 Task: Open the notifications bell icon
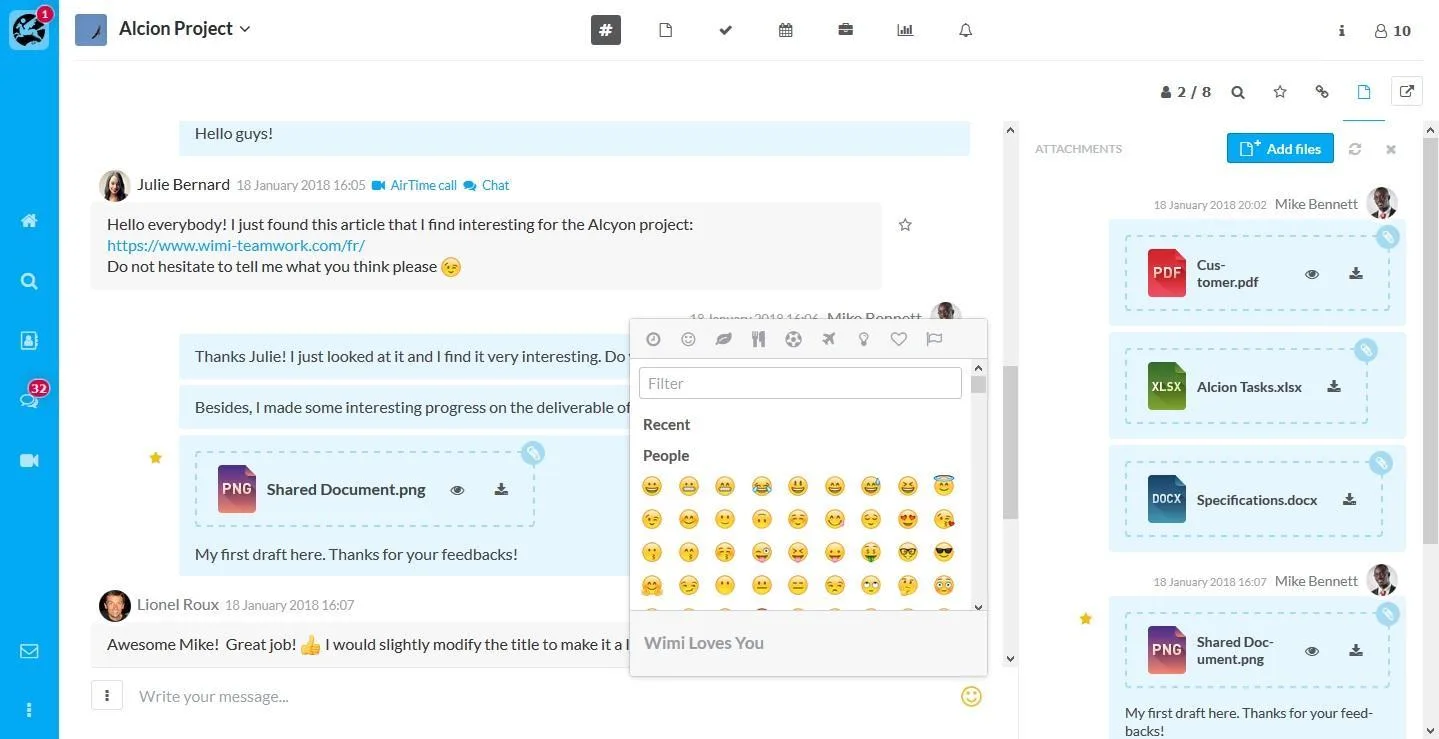coord(966,30)
